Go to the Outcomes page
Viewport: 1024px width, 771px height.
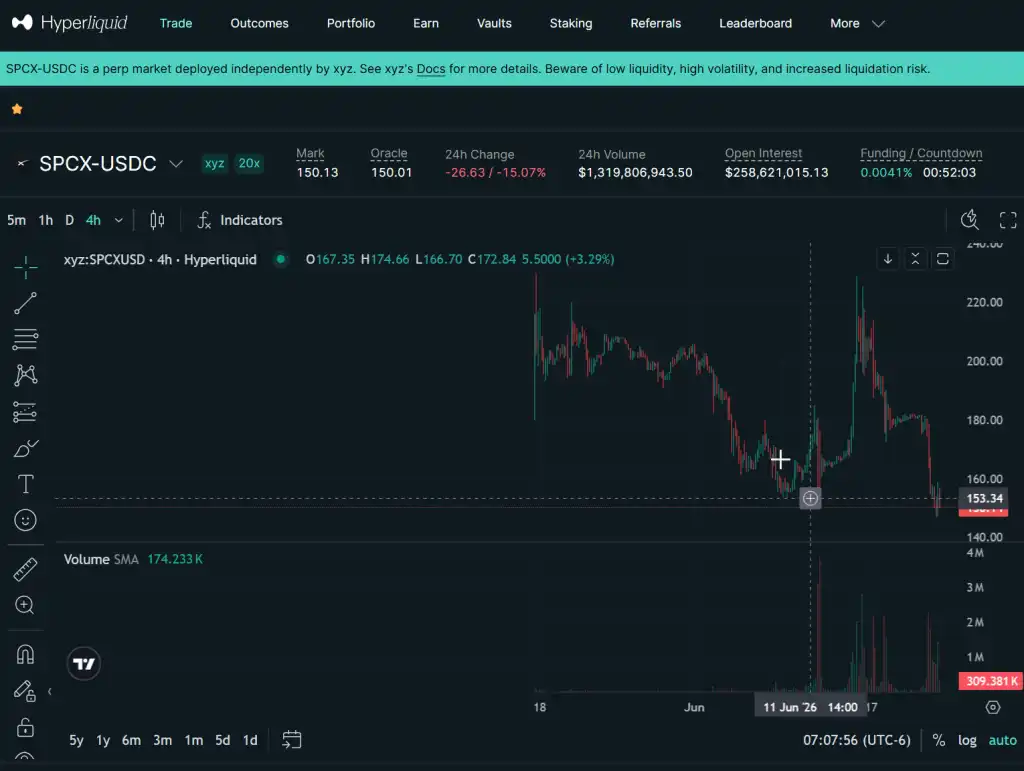point(259,24)
